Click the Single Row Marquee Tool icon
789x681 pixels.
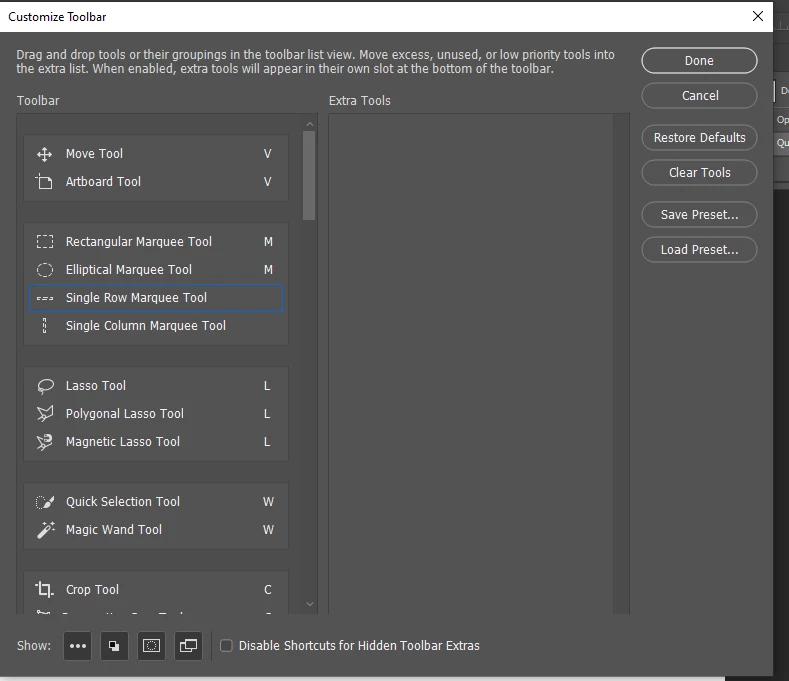pos(45,298)
